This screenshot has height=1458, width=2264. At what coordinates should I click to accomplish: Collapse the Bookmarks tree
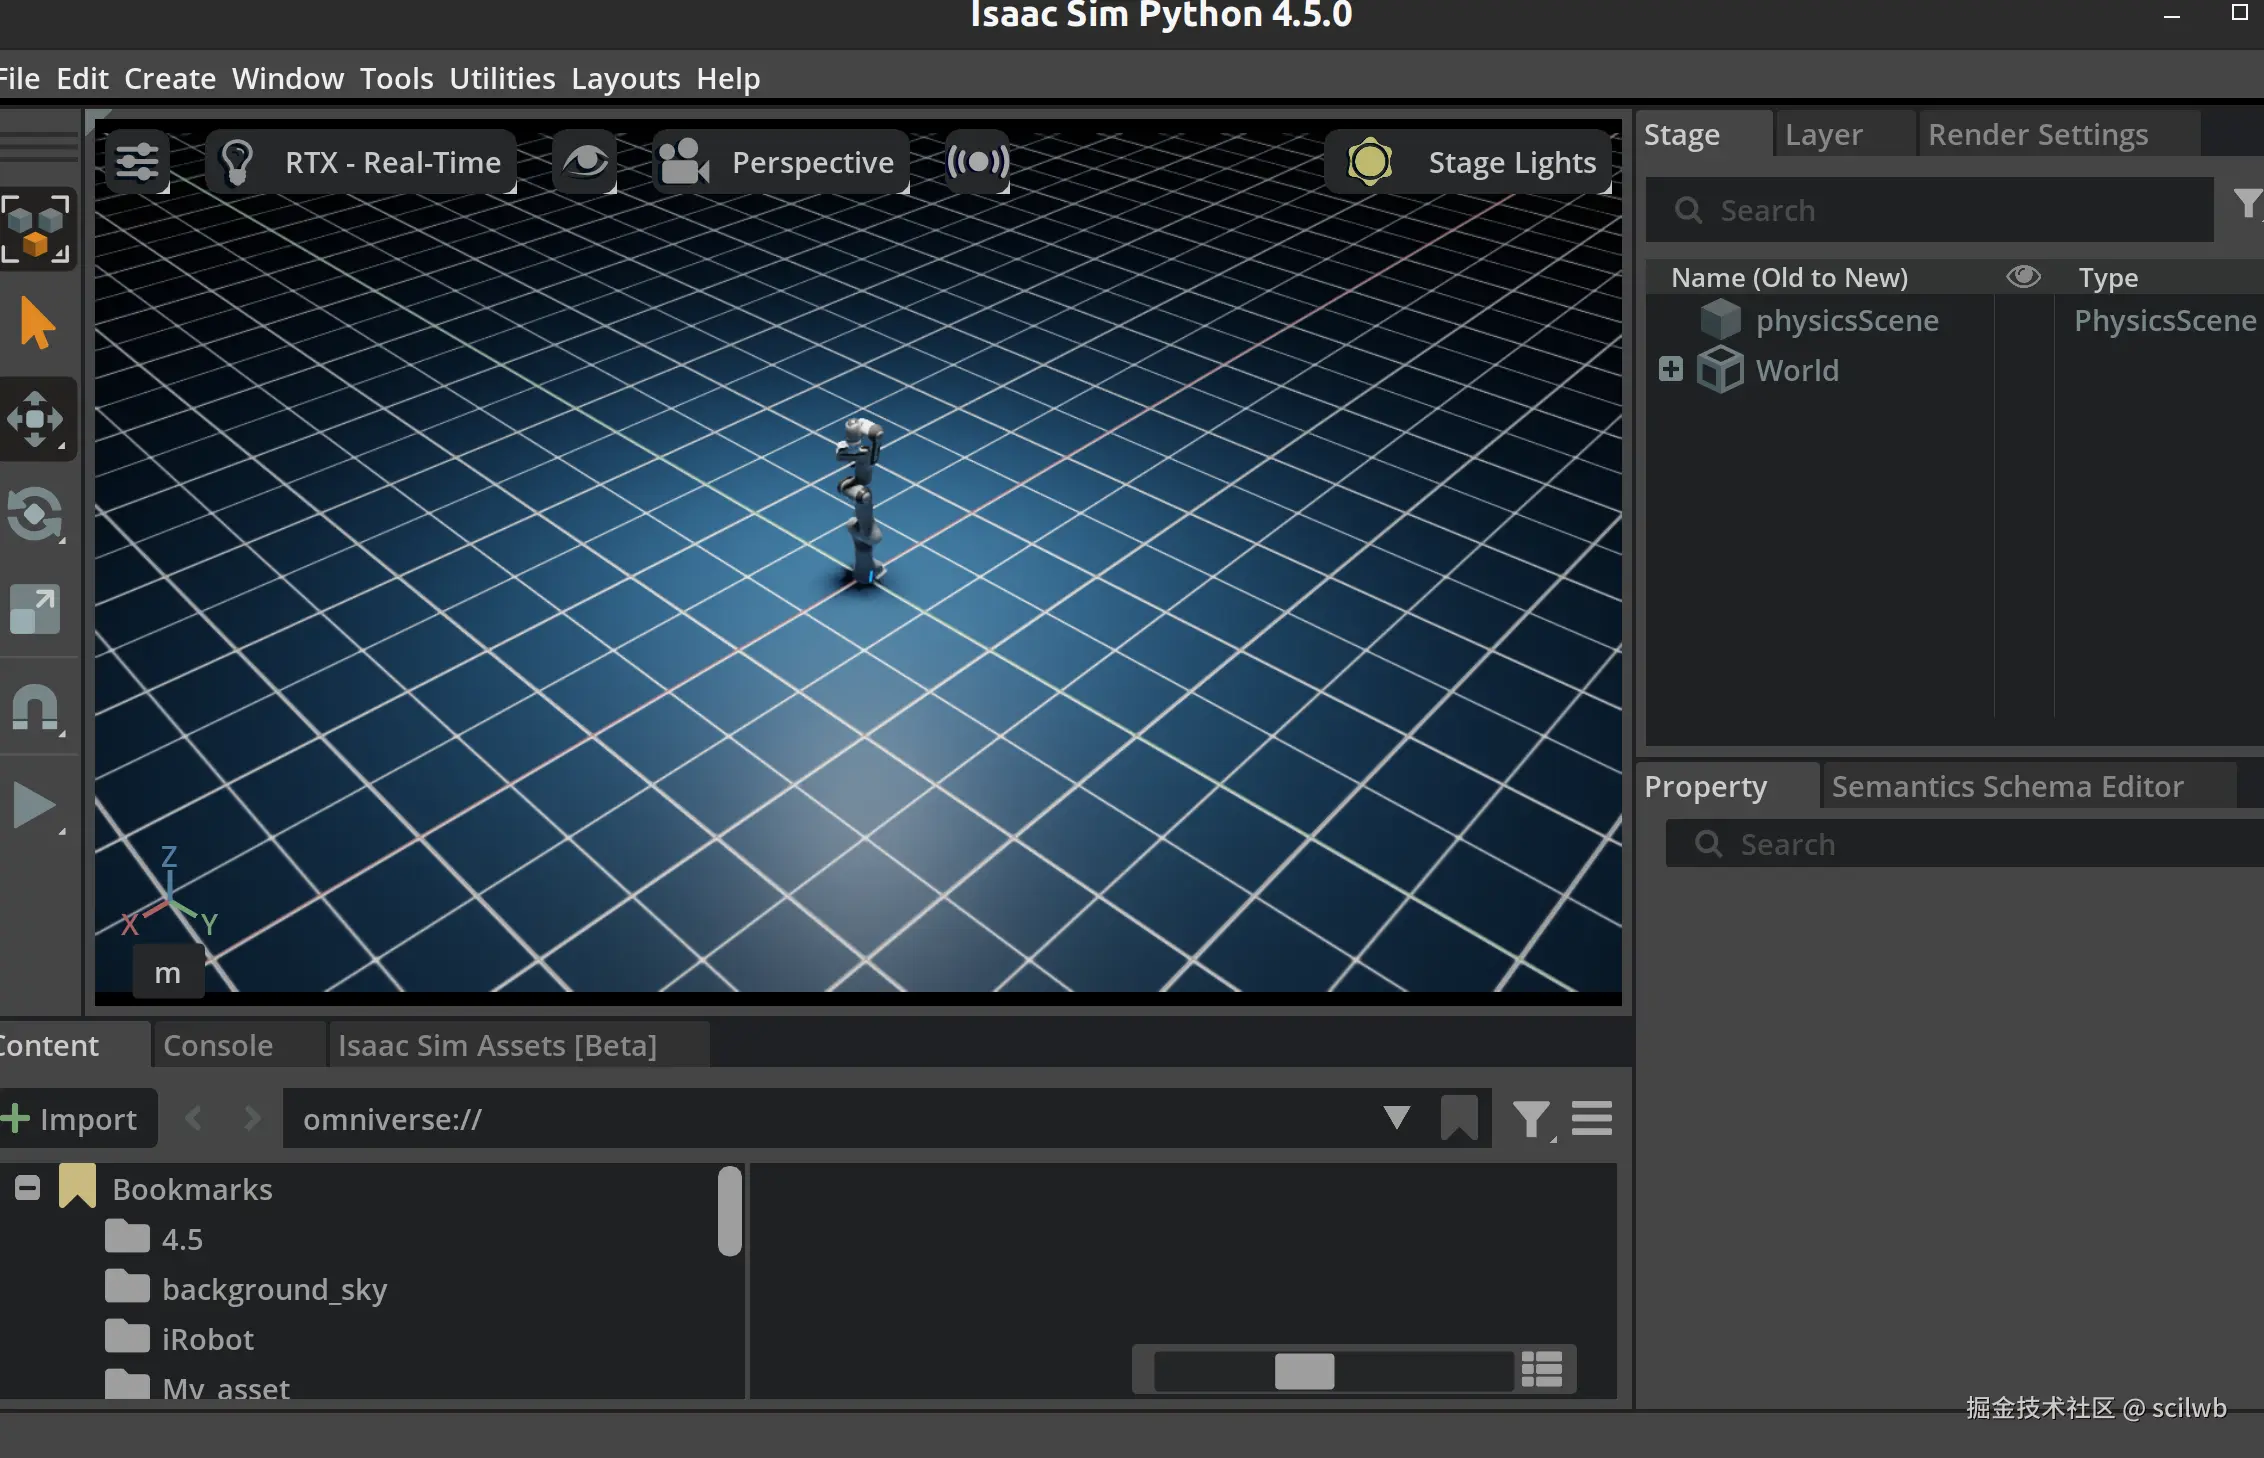click(28, 1188)
